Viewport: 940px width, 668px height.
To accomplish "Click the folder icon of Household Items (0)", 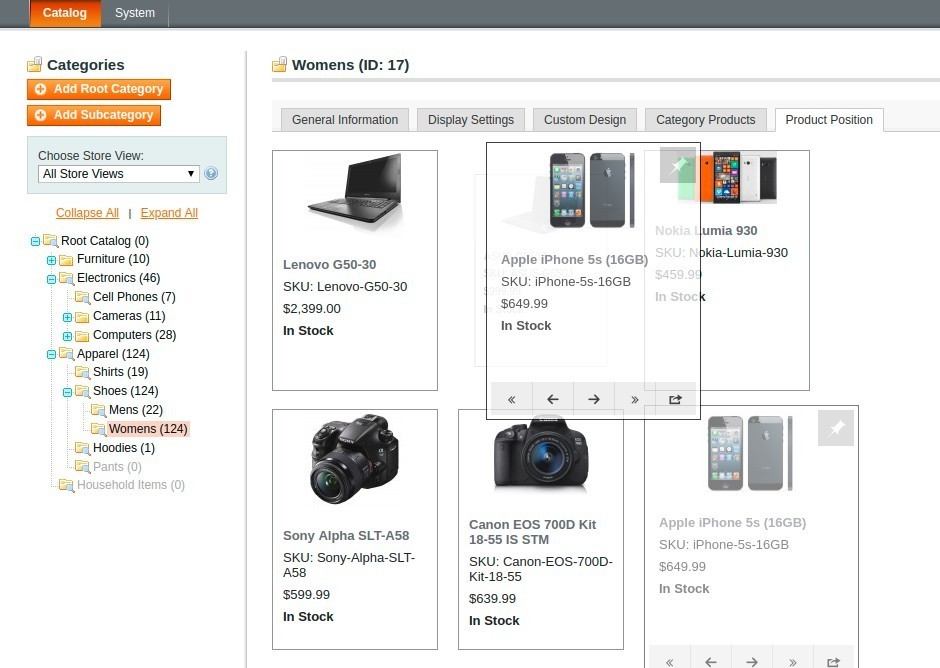I will 67,485.
